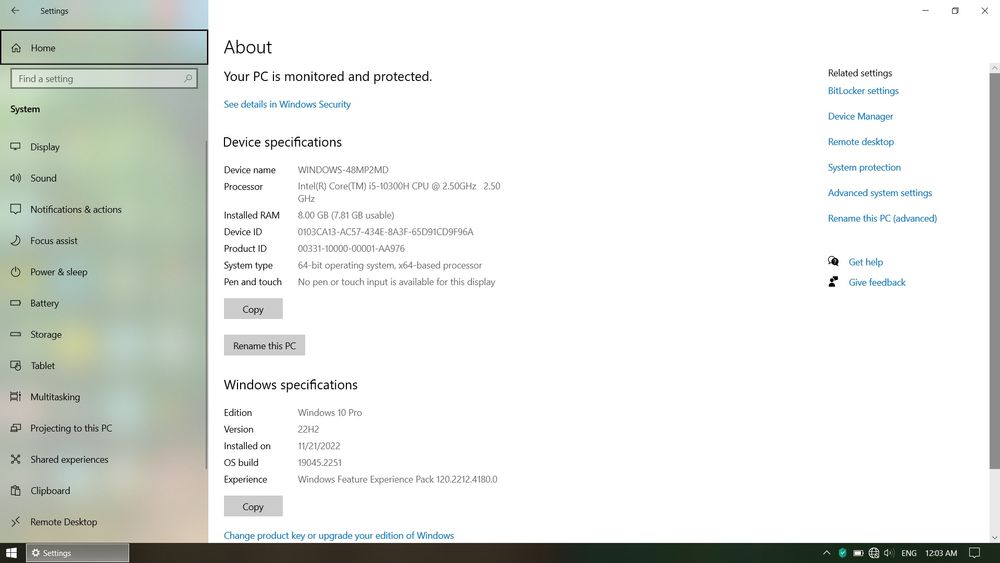Click See details in Windows Security link

pos(287,104)
